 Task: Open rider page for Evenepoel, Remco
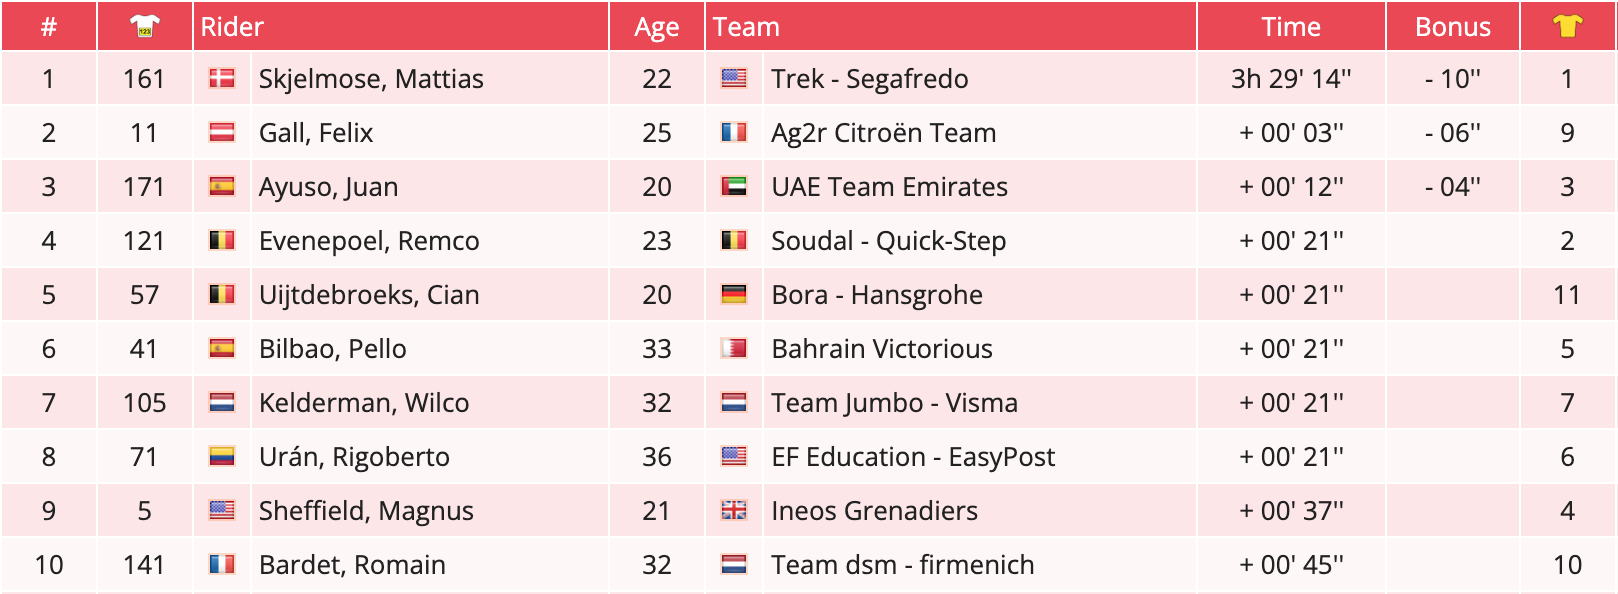coord(369,241)
